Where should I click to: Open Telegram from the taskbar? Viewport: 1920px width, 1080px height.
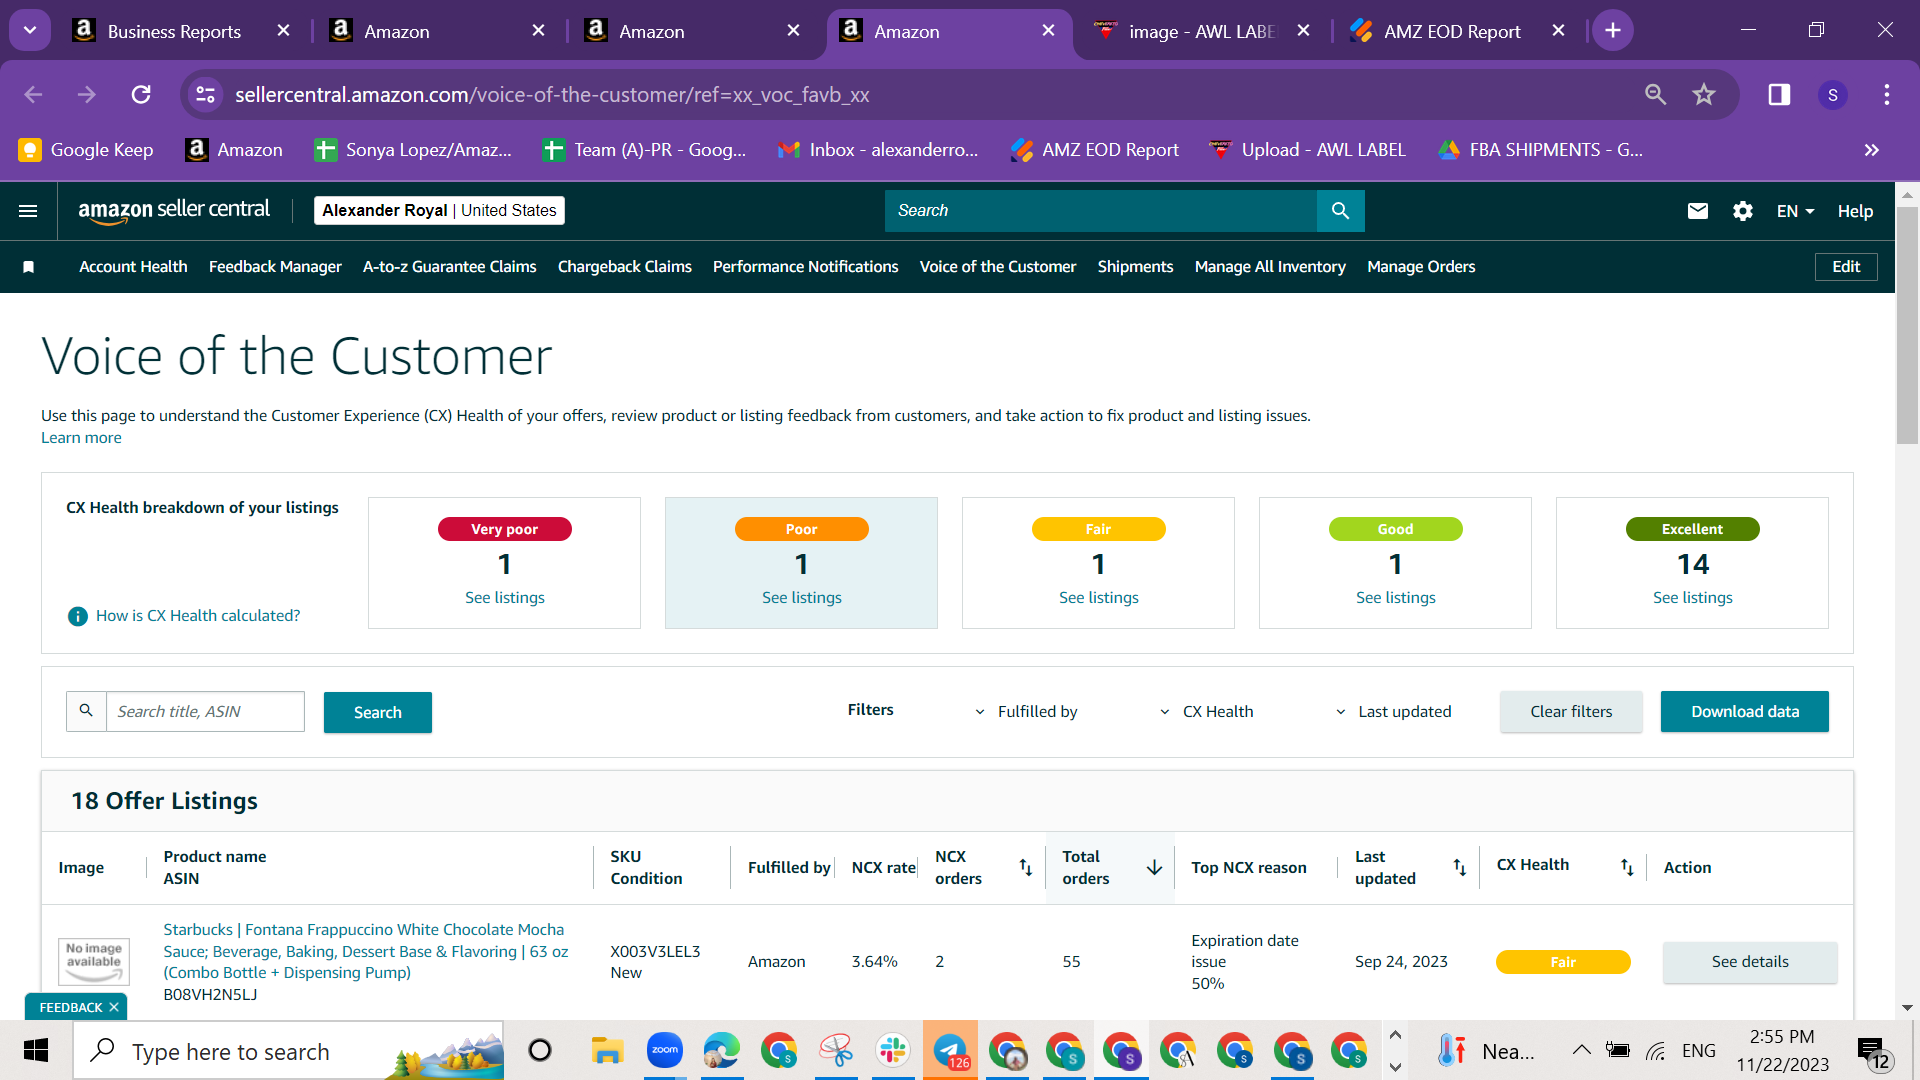tap(950, 1050)
